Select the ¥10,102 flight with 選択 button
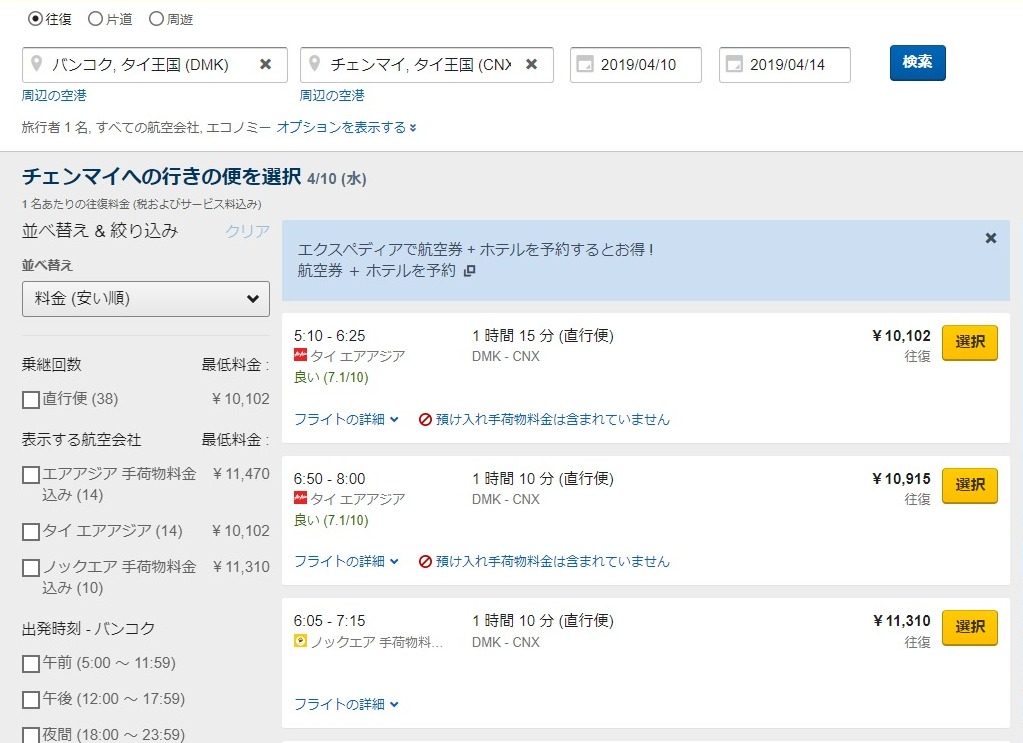This screenshot has width=1023, height=743. [970, 342]
